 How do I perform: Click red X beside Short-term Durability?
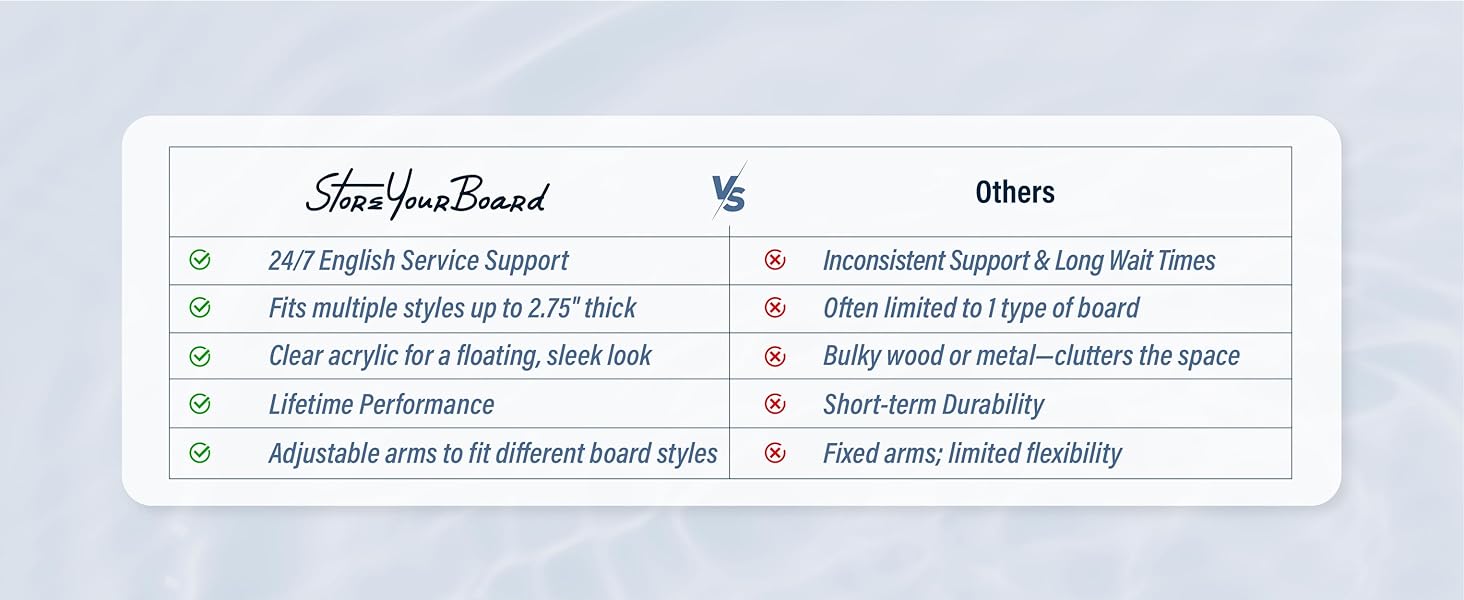pyautogui.click(x=775, y=404)
